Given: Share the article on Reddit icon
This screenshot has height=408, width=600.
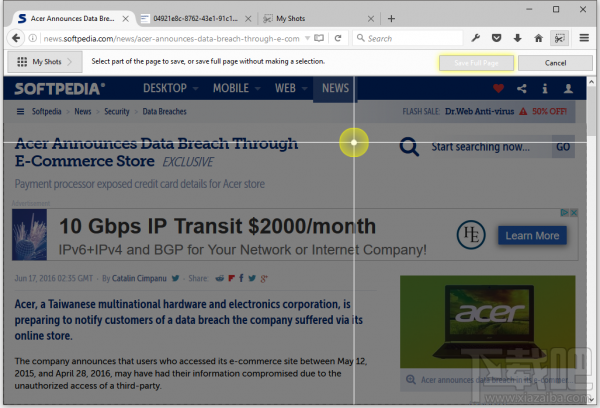Looking at the screenshot, I should (x=220, y=278).
